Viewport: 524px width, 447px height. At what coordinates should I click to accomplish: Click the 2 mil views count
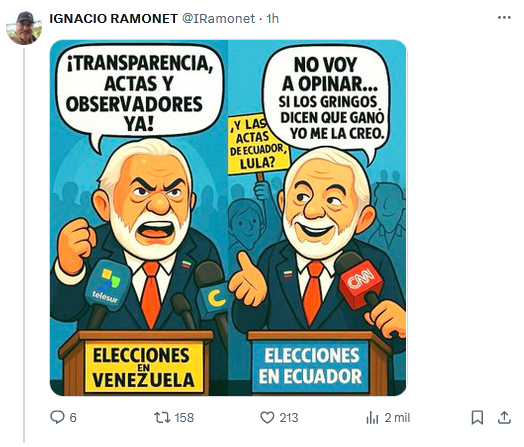[397, 418]
